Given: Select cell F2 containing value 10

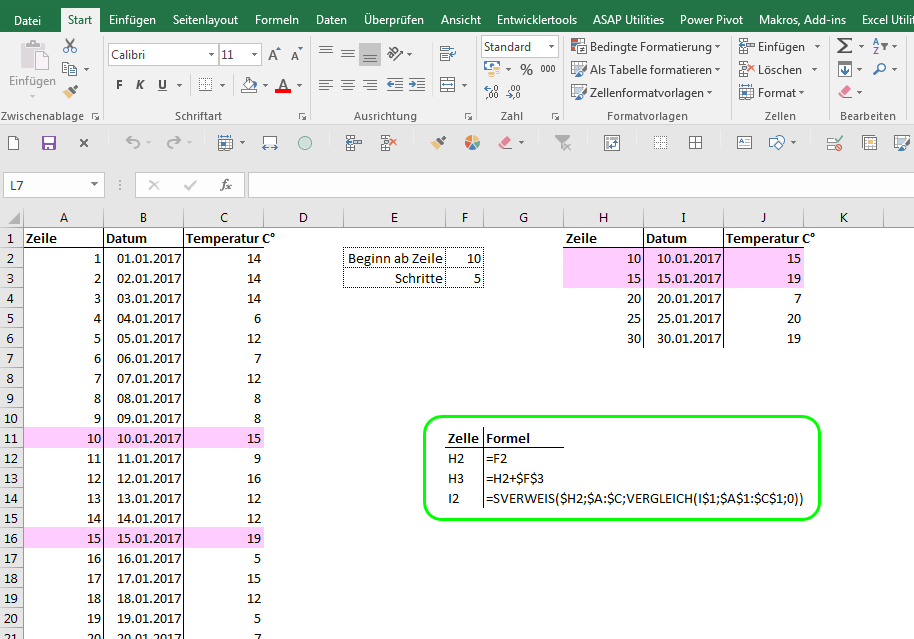Looking at the screenshot, I should [465, 258].
